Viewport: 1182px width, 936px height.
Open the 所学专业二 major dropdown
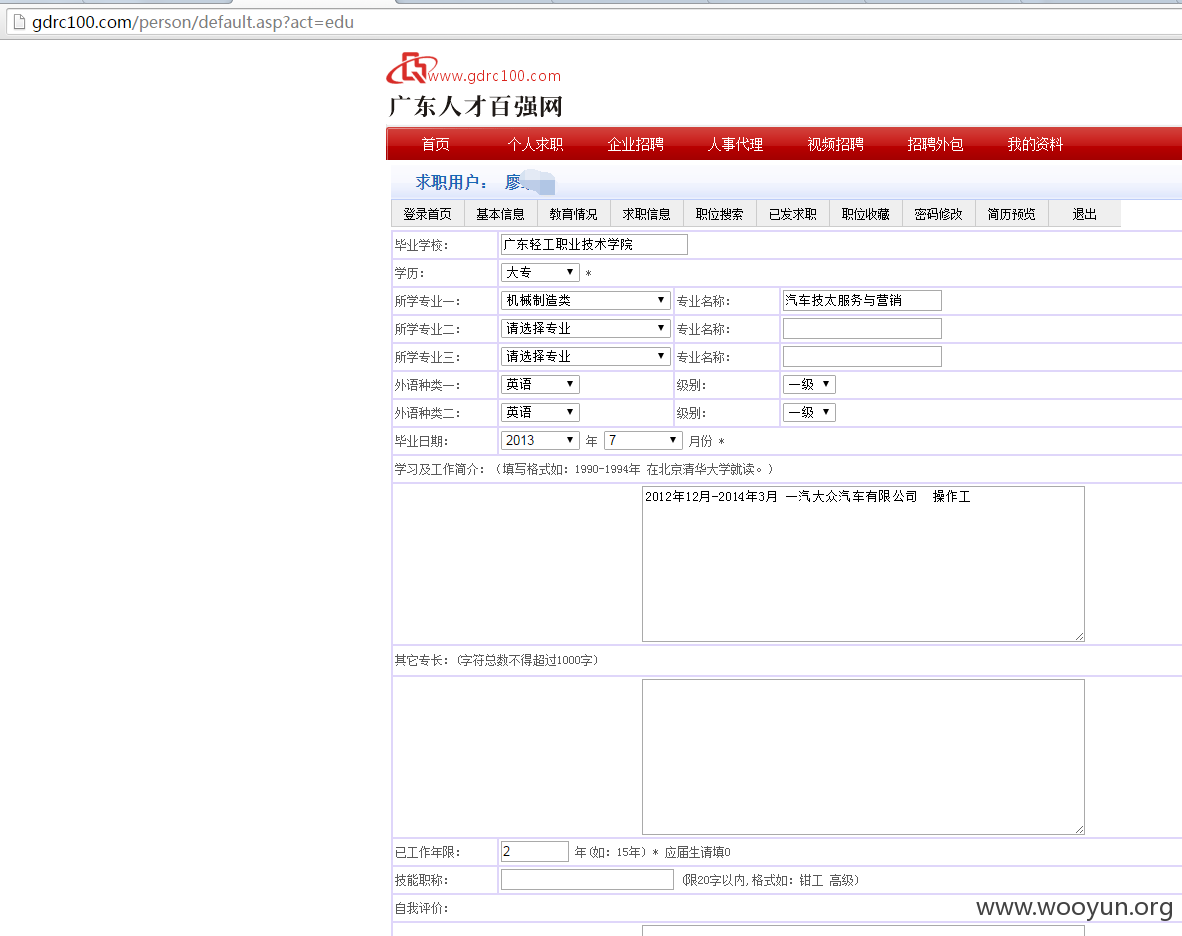point(585,328)
